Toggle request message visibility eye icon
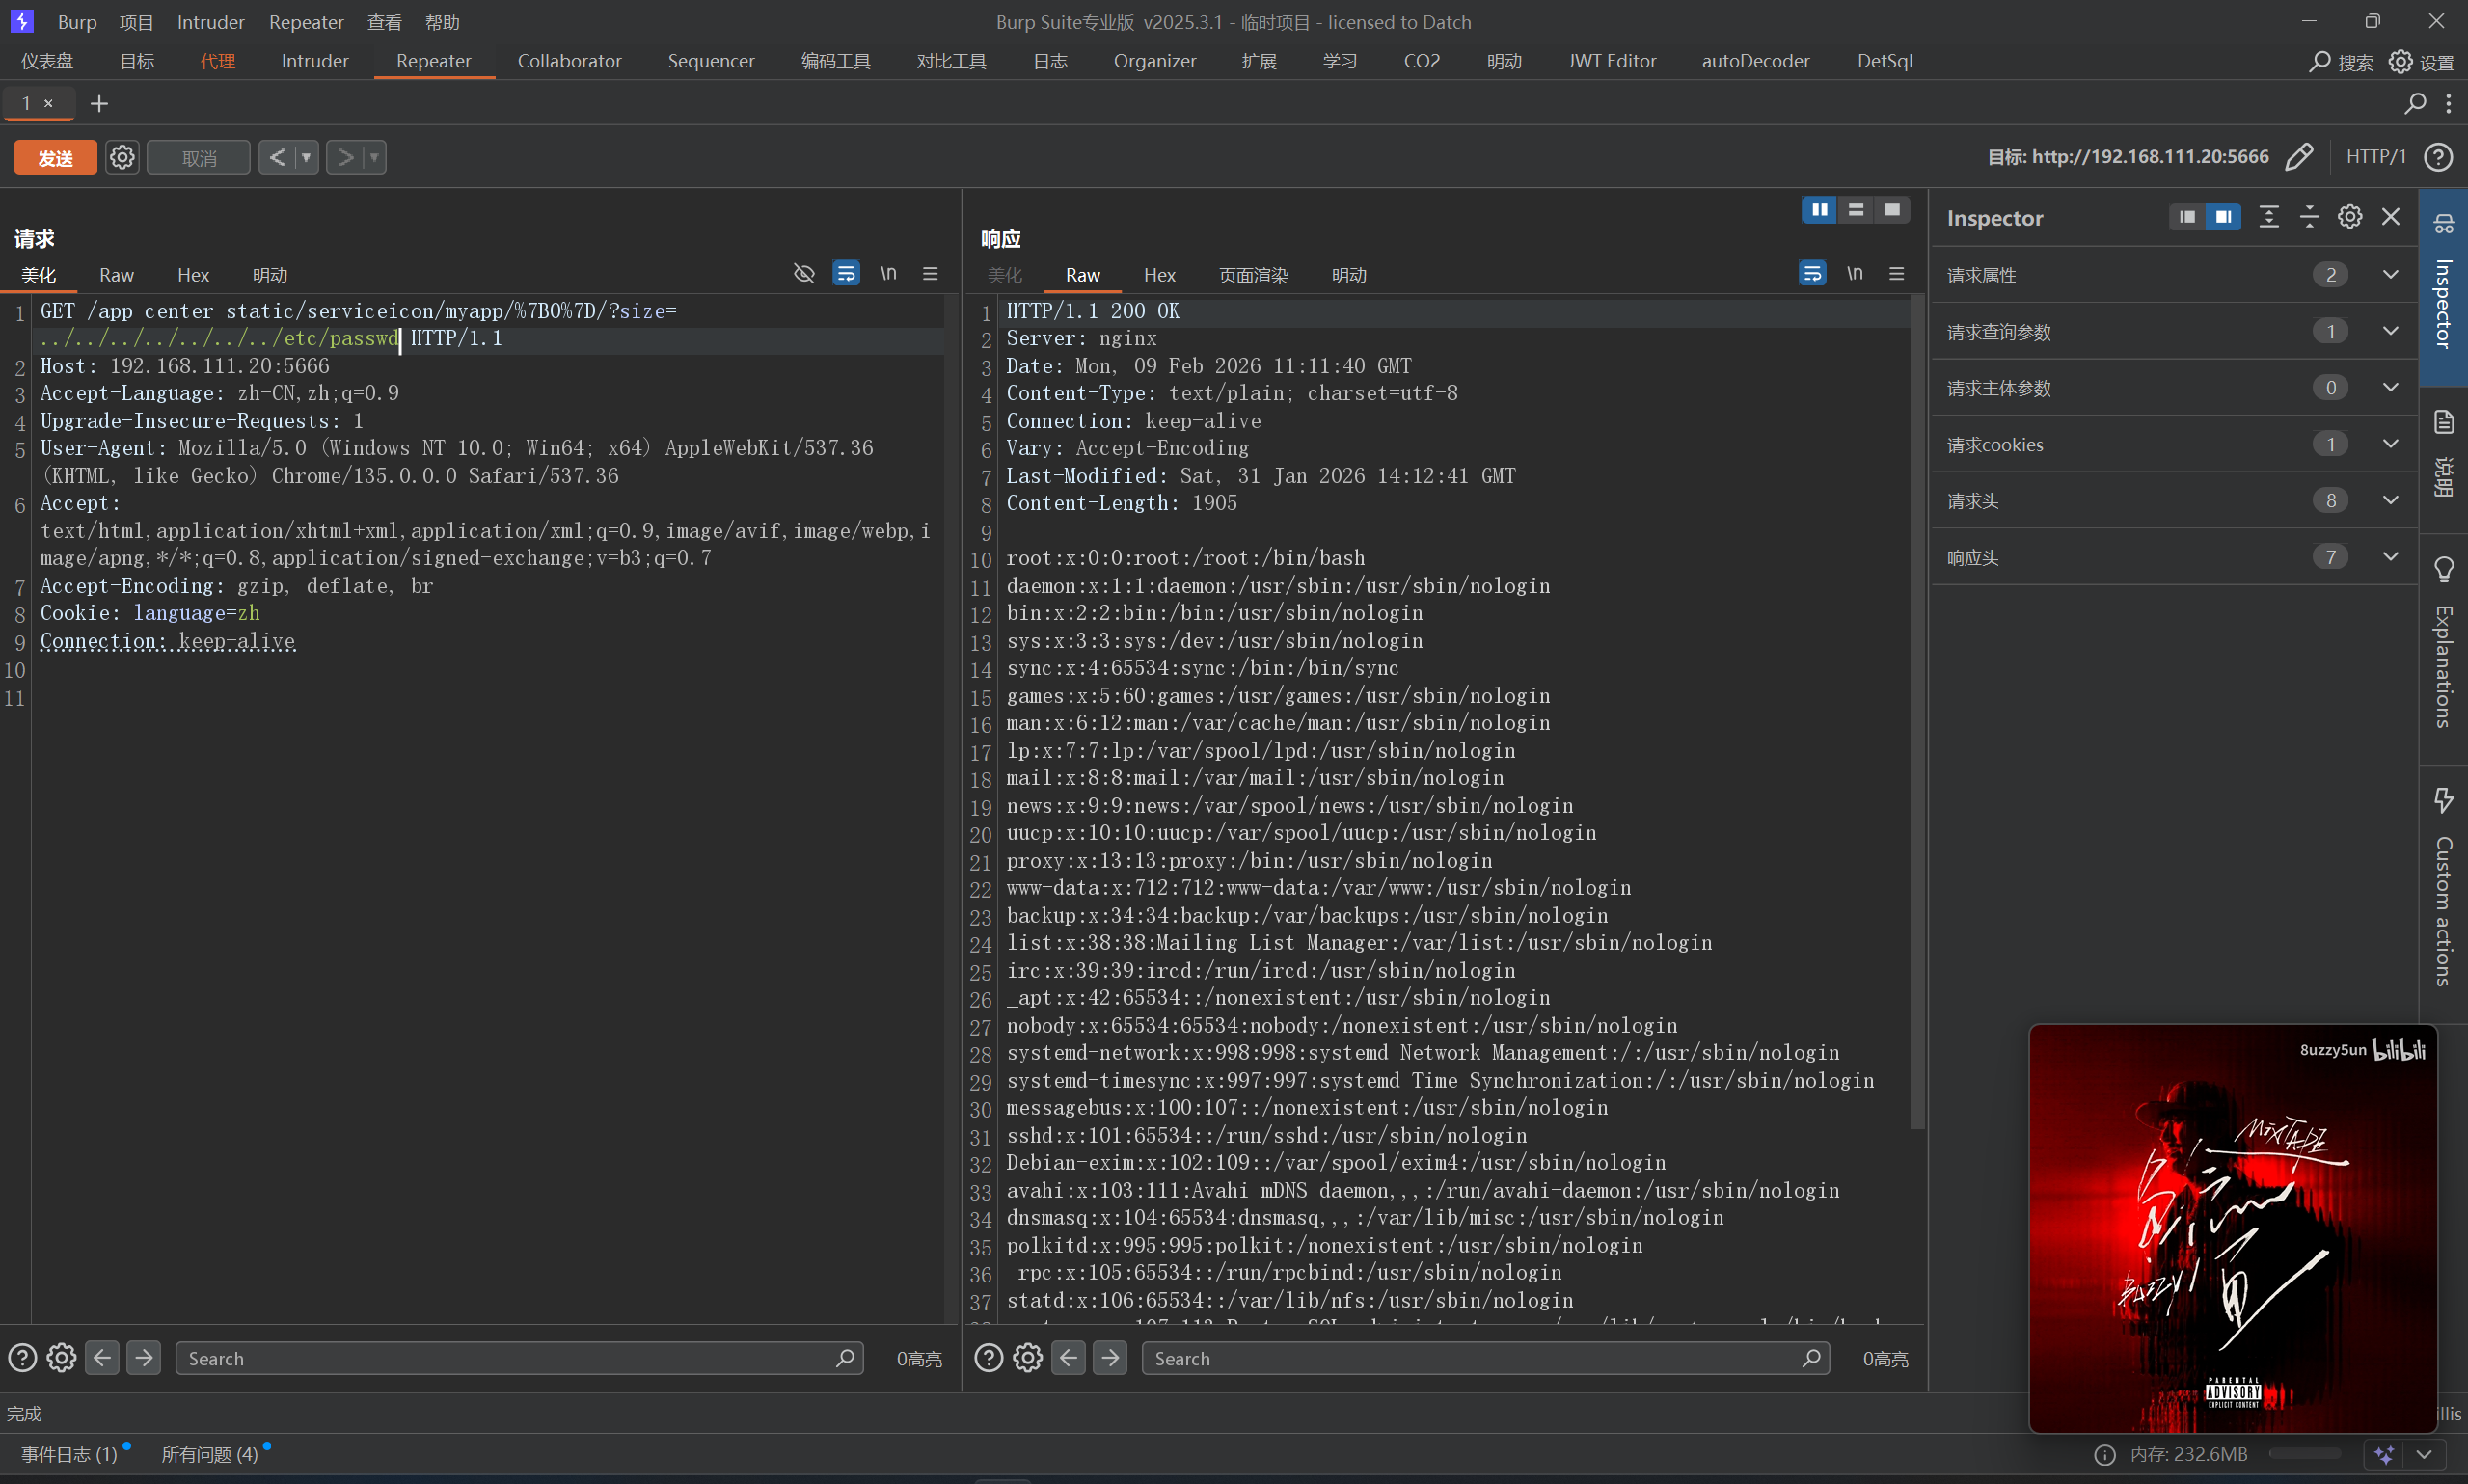This screenshot has height=1484, width=2468. point(804,273)
